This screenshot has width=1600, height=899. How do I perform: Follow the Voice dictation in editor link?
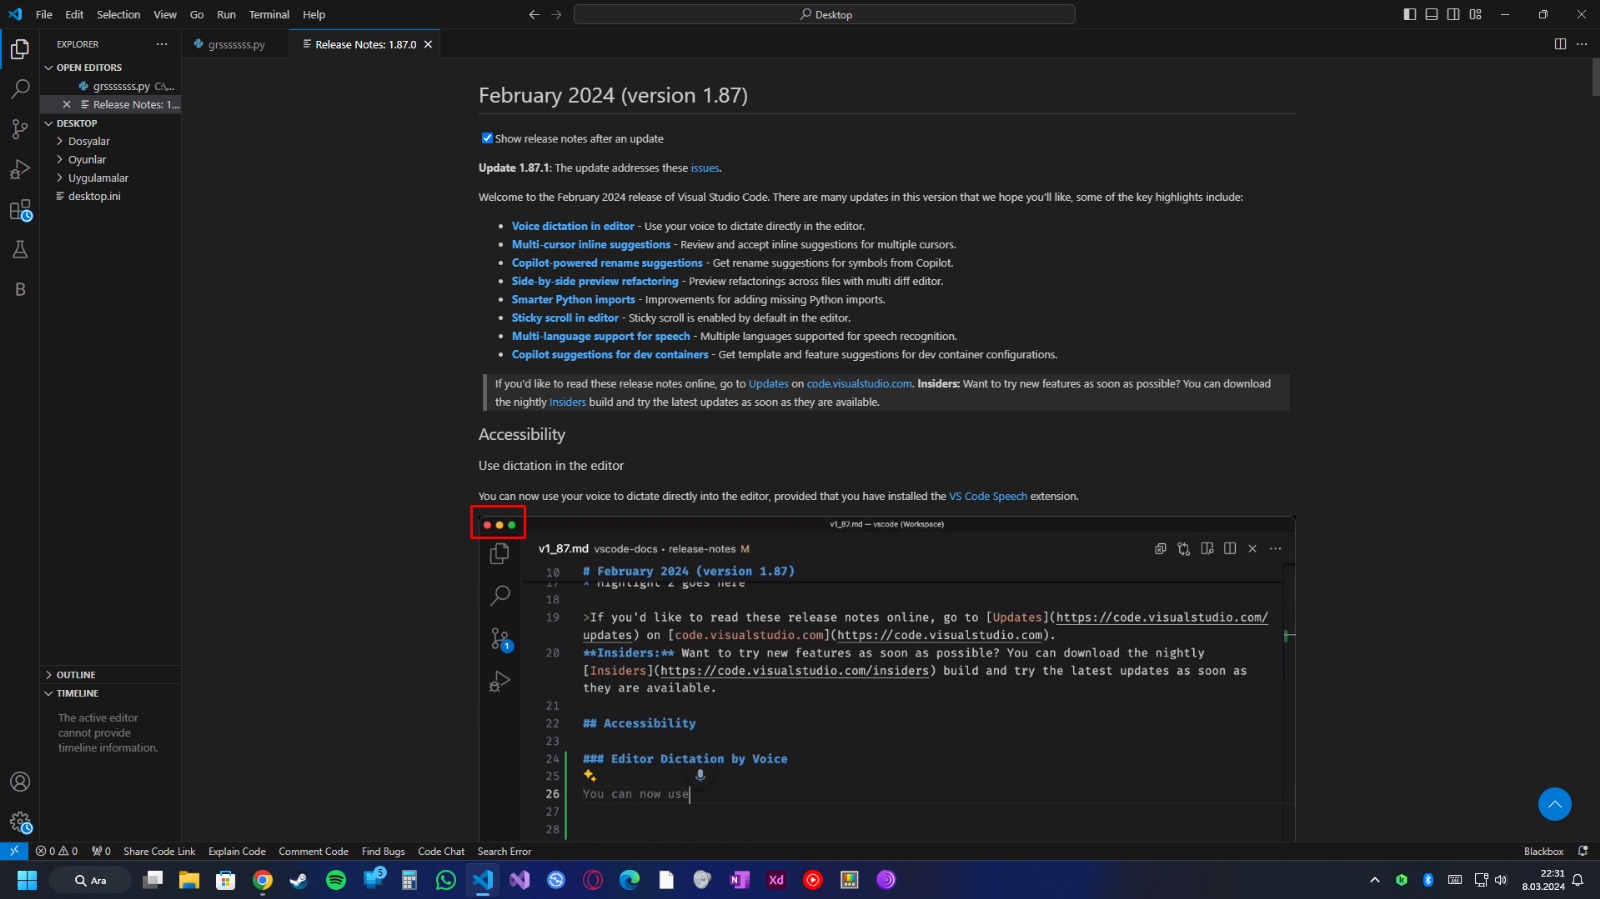click(x=573, y=226)
